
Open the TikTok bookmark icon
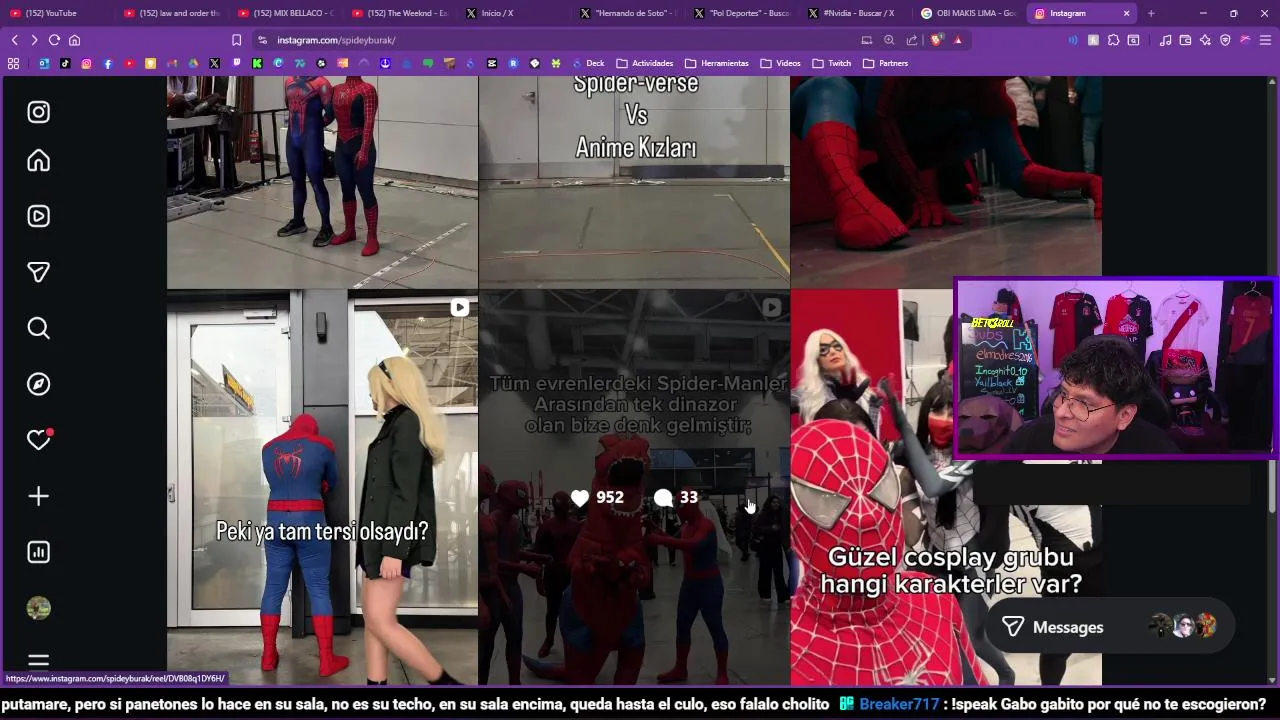pos(65,63)
